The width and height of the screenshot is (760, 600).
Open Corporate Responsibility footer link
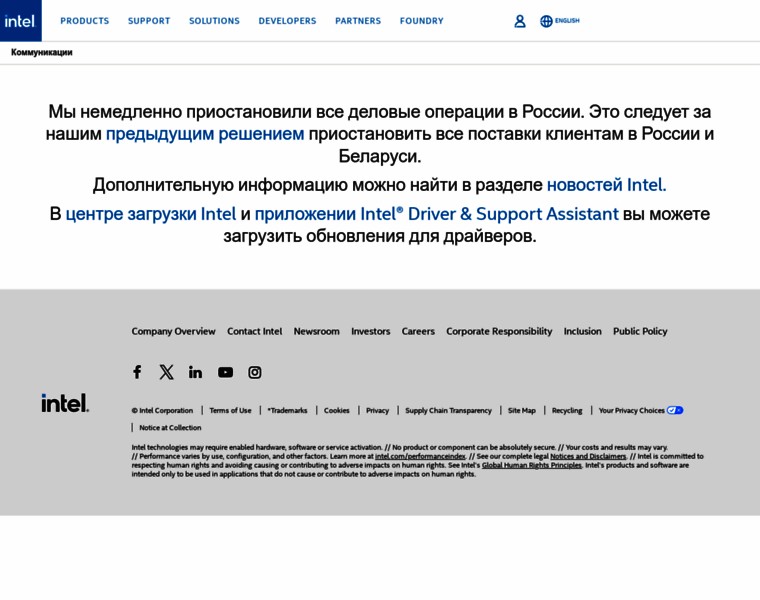(499, 332)
